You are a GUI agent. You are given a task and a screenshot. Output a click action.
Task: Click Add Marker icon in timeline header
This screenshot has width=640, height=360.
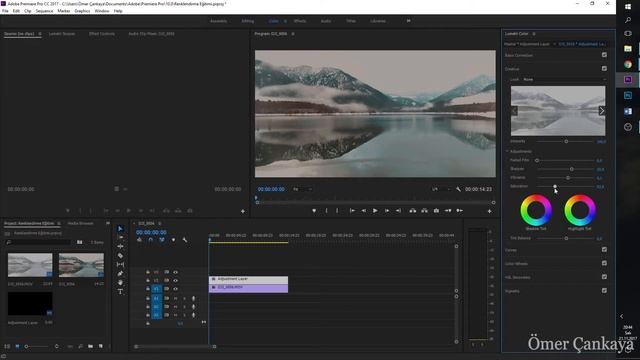[x=173, y=240]
